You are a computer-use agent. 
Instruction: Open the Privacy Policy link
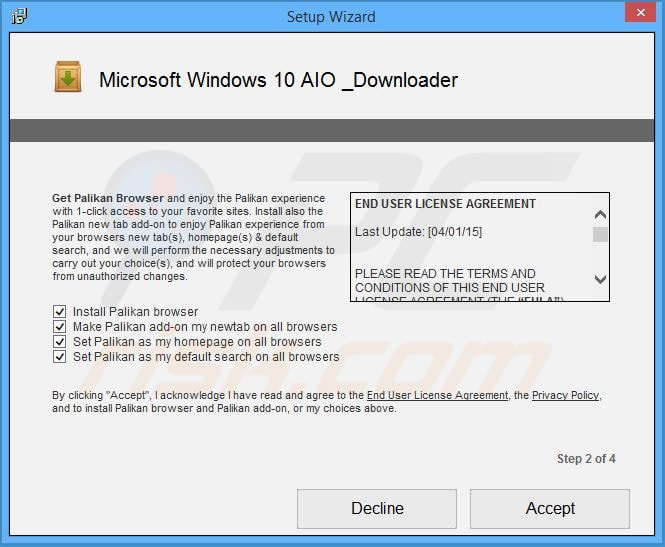pyautogui.click(x=565, y=395)
